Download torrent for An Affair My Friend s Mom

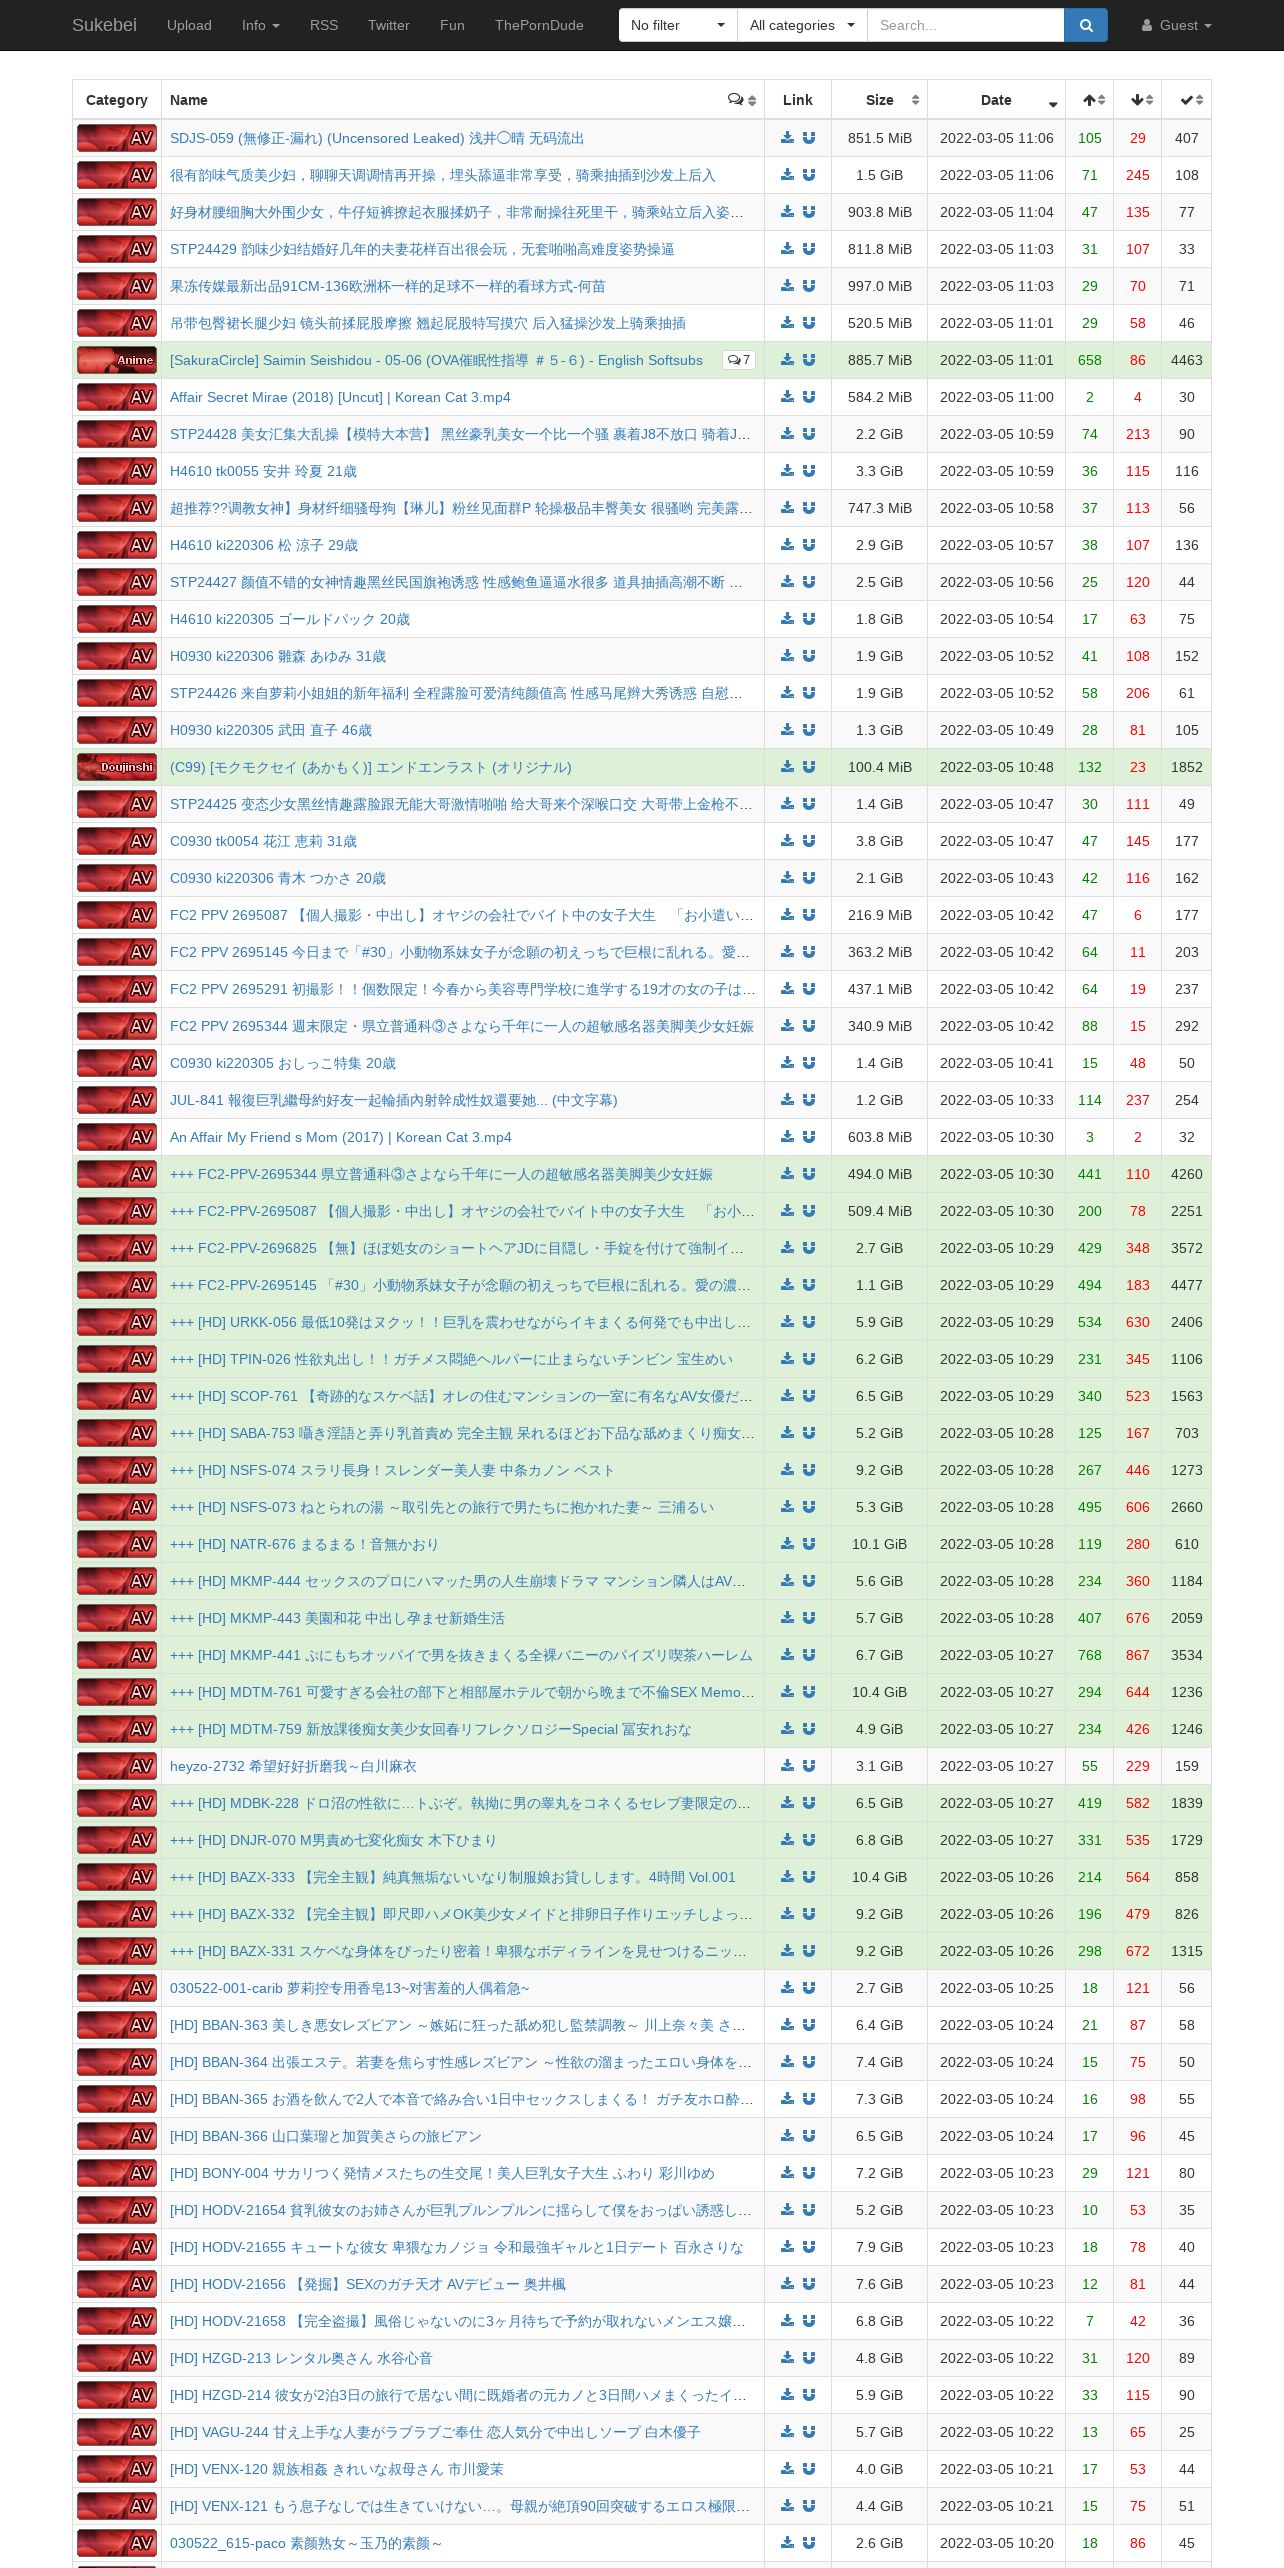788,1137
